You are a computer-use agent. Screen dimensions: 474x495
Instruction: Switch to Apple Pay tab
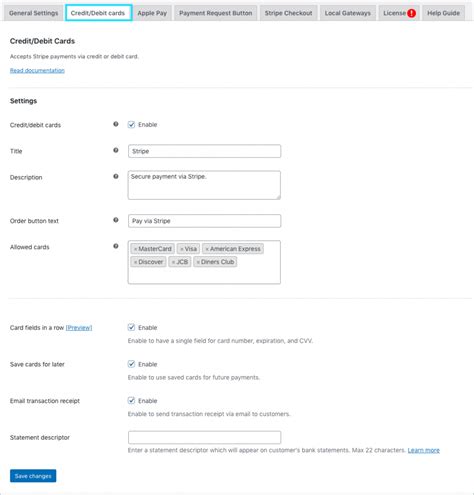[x=152, y=13]
